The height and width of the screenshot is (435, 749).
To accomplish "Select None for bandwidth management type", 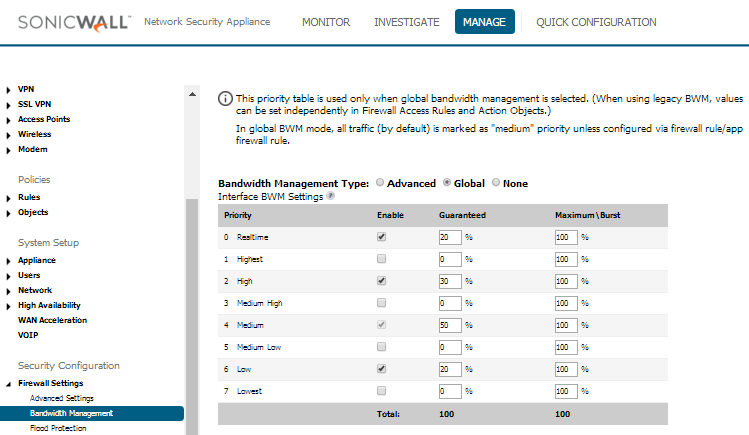I will (x=497, y=184).
